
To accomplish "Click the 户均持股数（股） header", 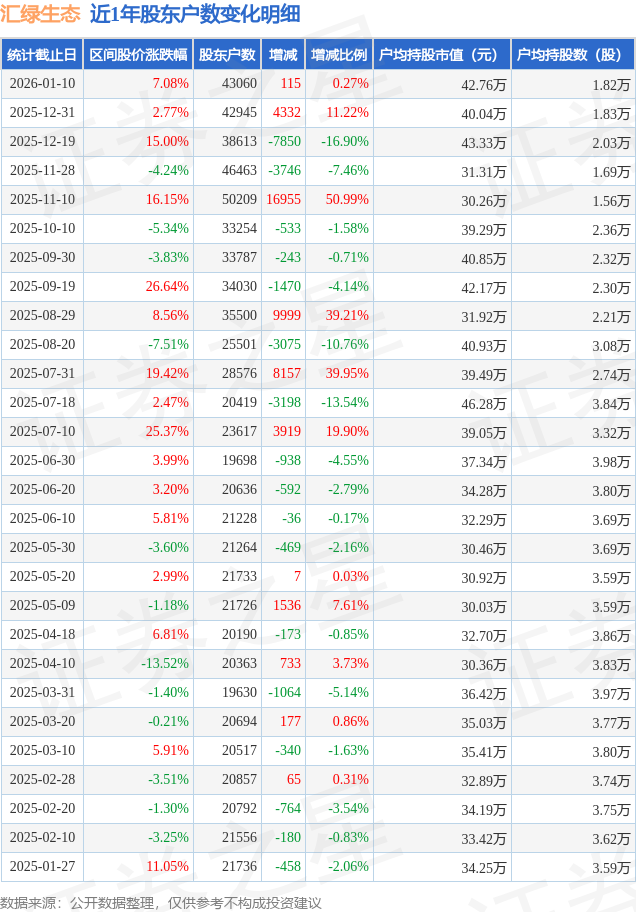I will [572, 55].
